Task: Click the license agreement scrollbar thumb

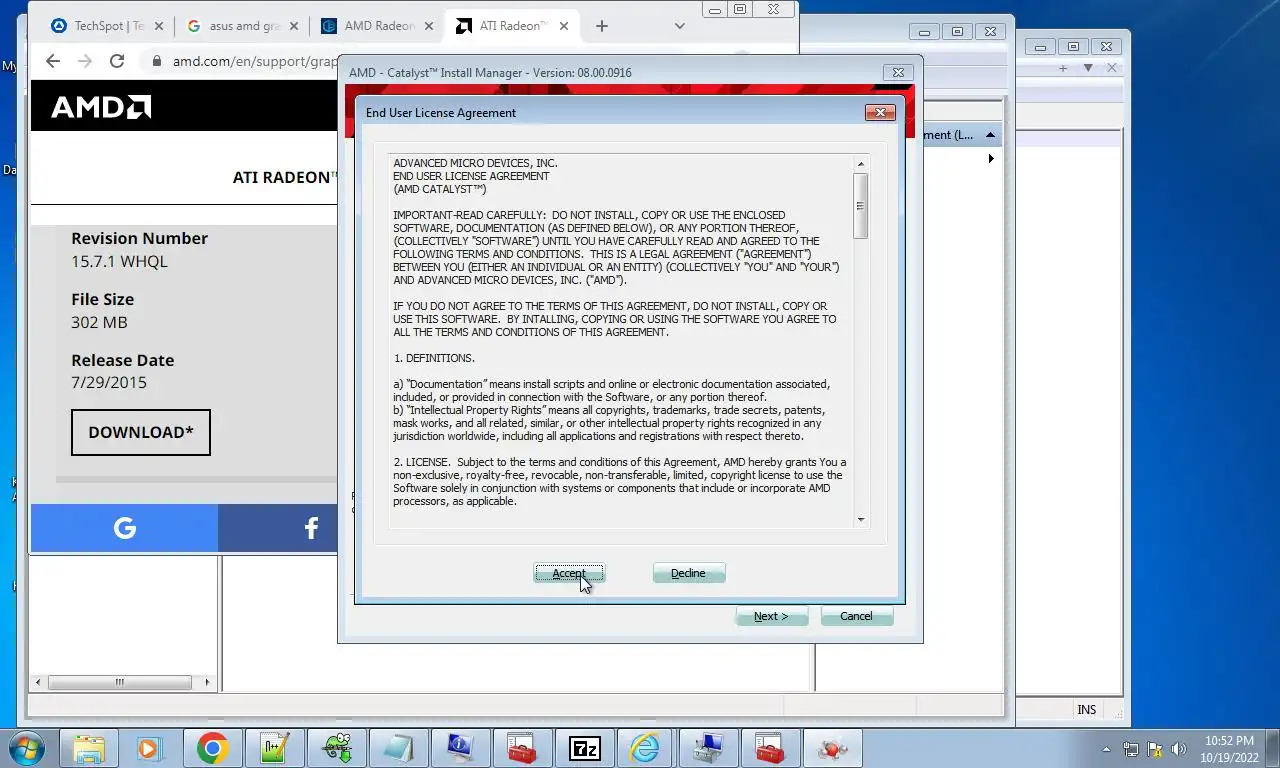Action: click(860, 205)
